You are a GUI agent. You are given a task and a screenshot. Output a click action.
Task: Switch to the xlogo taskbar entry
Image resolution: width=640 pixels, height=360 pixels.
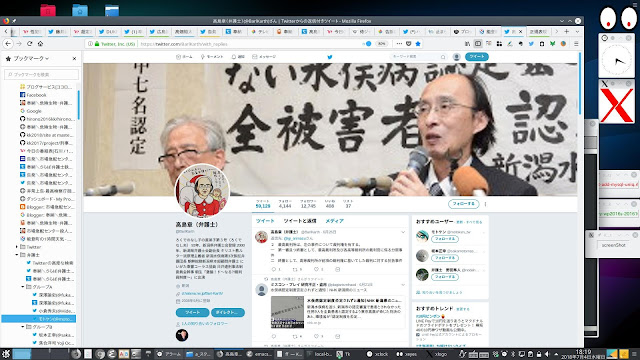coord(437,354)
